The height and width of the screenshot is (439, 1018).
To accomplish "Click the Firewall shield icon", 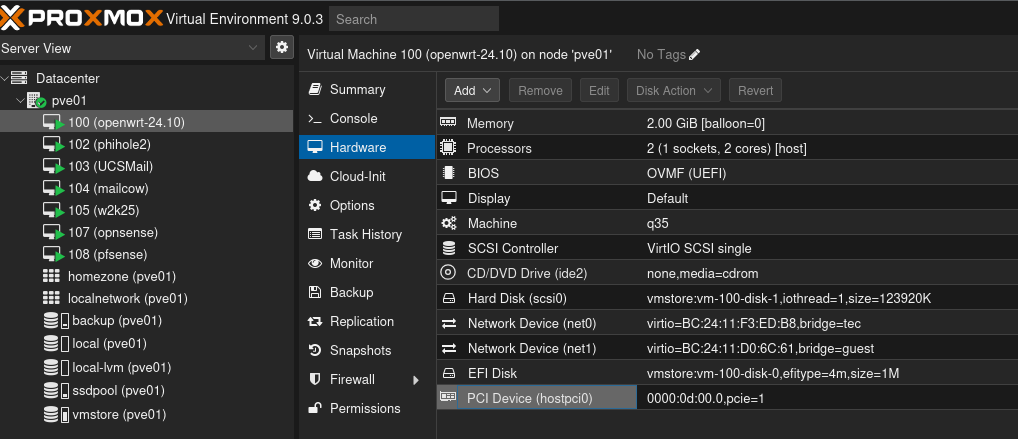I will [x=315, y=379].
